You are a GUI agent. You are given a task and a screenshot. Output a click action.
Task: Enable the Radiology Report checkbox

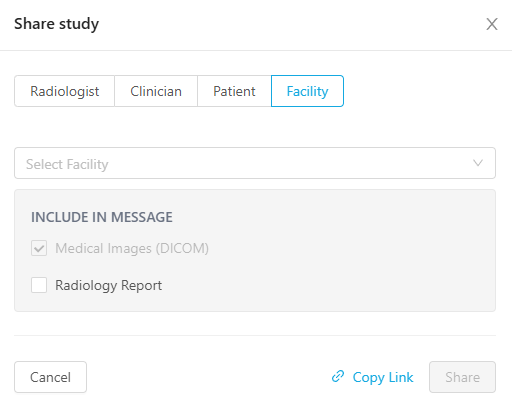pos(39,285)
